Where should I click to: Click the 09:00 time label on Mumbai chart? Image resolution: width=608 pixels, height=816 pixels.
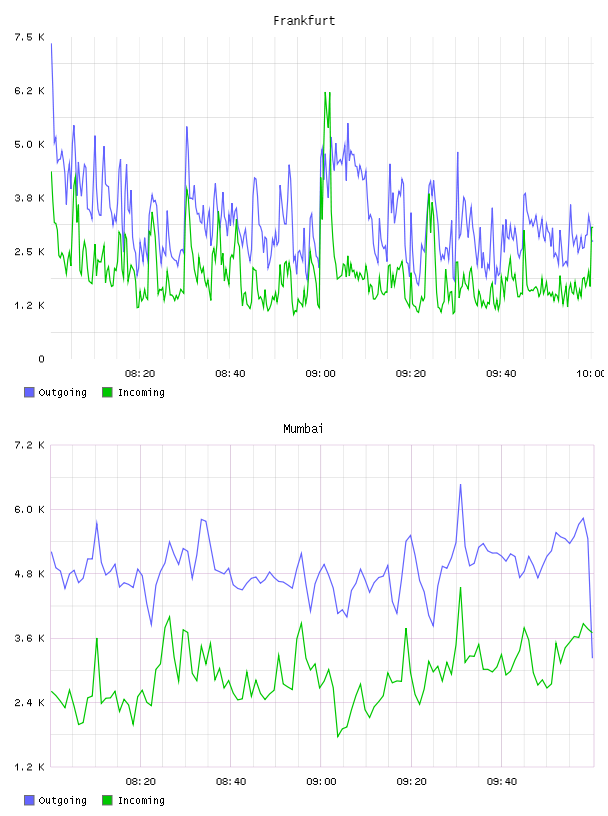[321, 782]
